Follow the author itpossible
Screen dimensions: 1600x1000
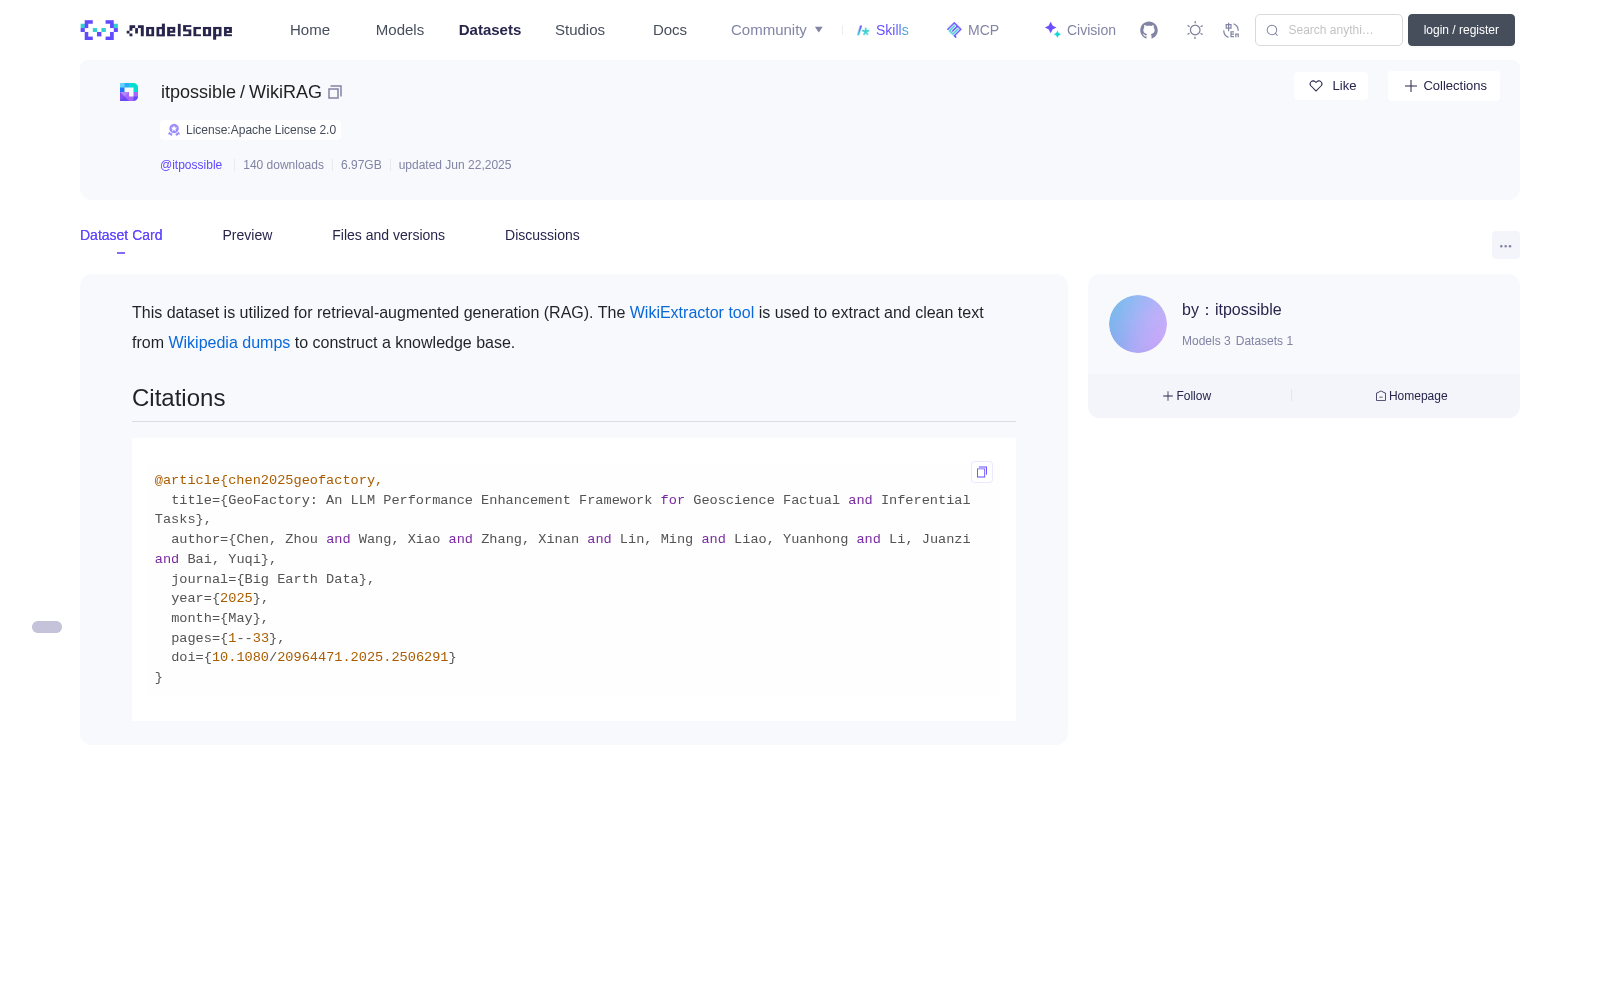point(1187,396)
